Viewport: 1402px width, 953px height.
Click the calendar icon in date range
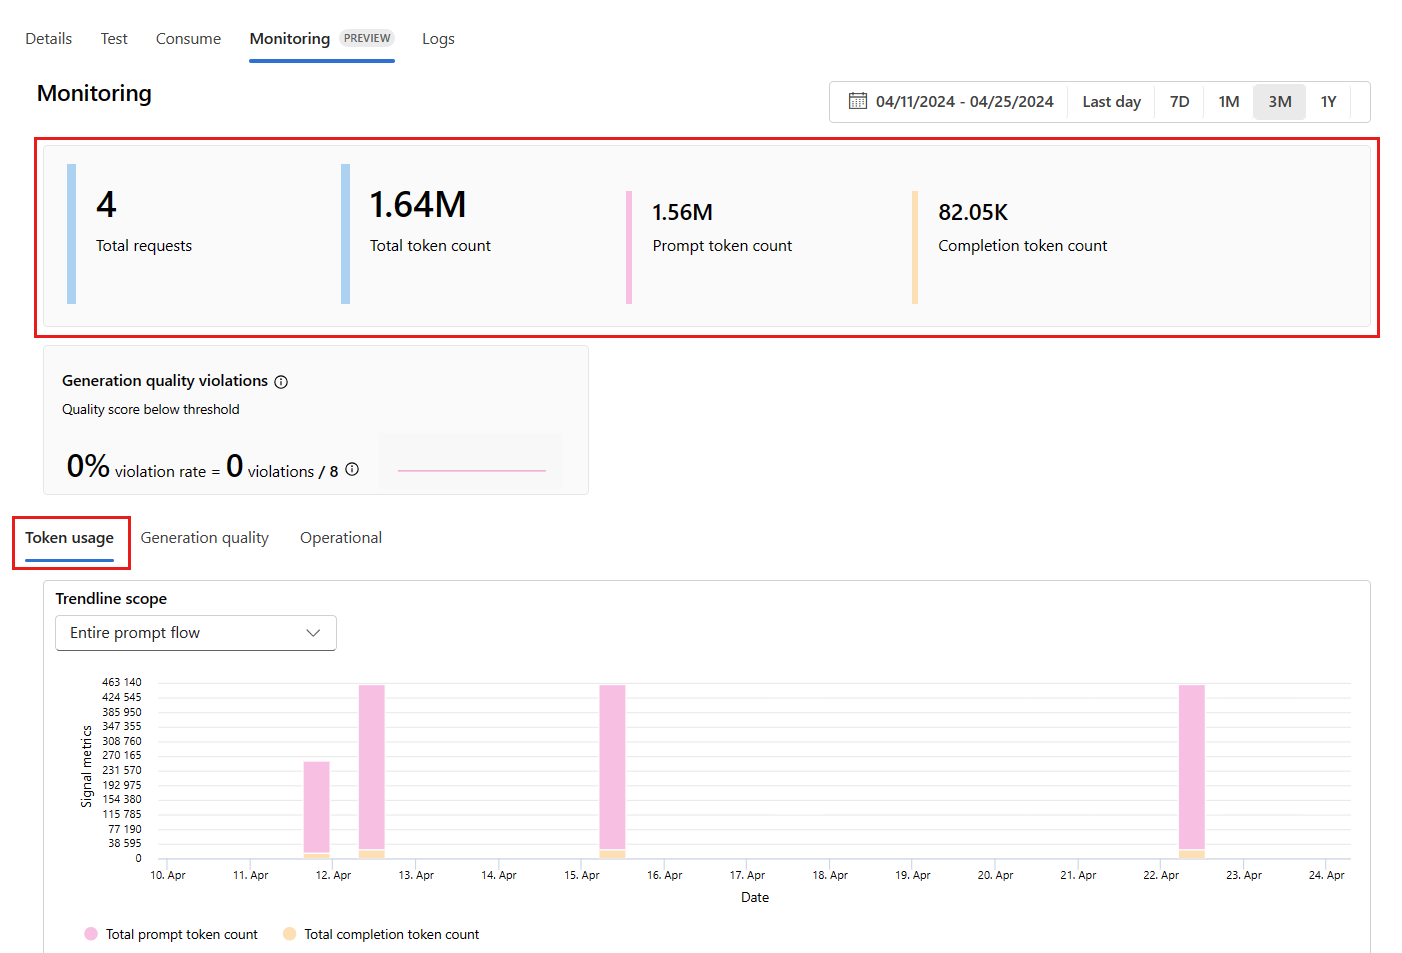[x=857, y=101]
